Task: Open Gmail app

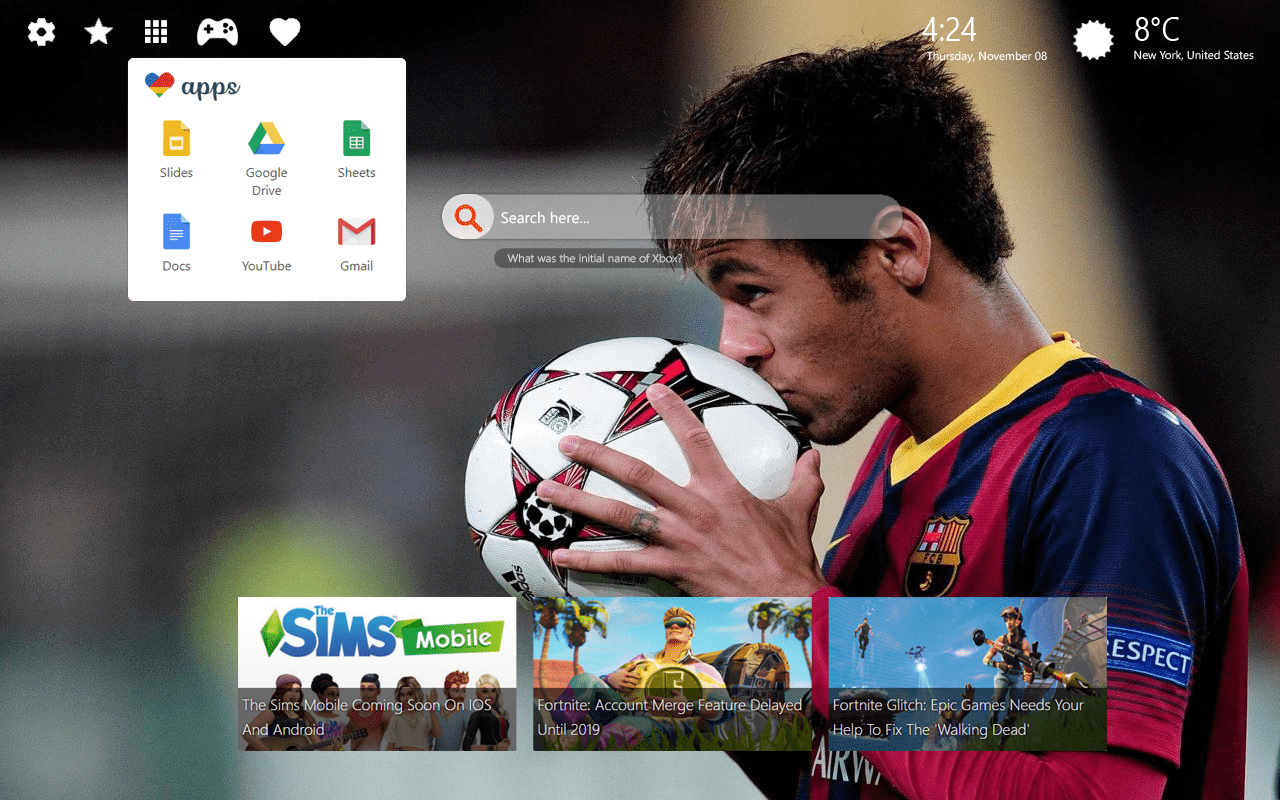Action: tap(356, 243)
